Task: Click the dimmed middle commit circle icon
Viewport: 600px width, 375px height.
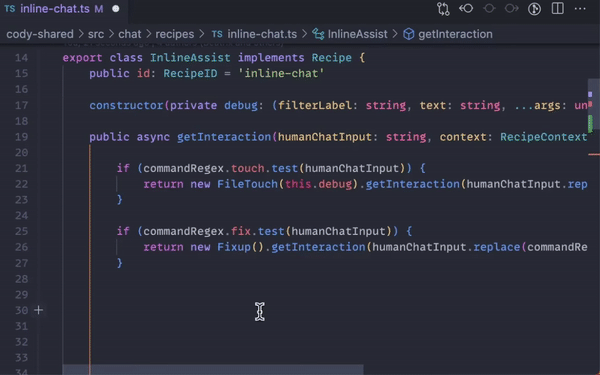Action: click(489, 8)
